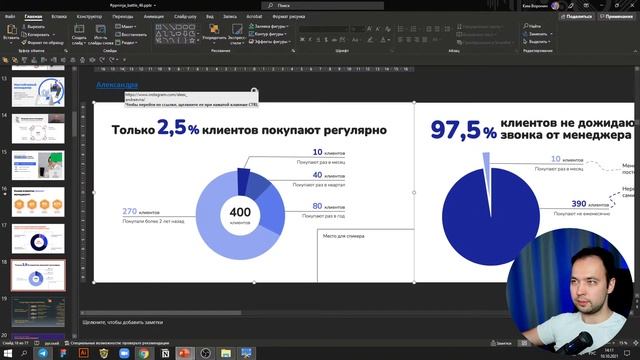
Task: Select slide 19 dark thumbnail
Action: pyautogui.click(x=38, y=312)
